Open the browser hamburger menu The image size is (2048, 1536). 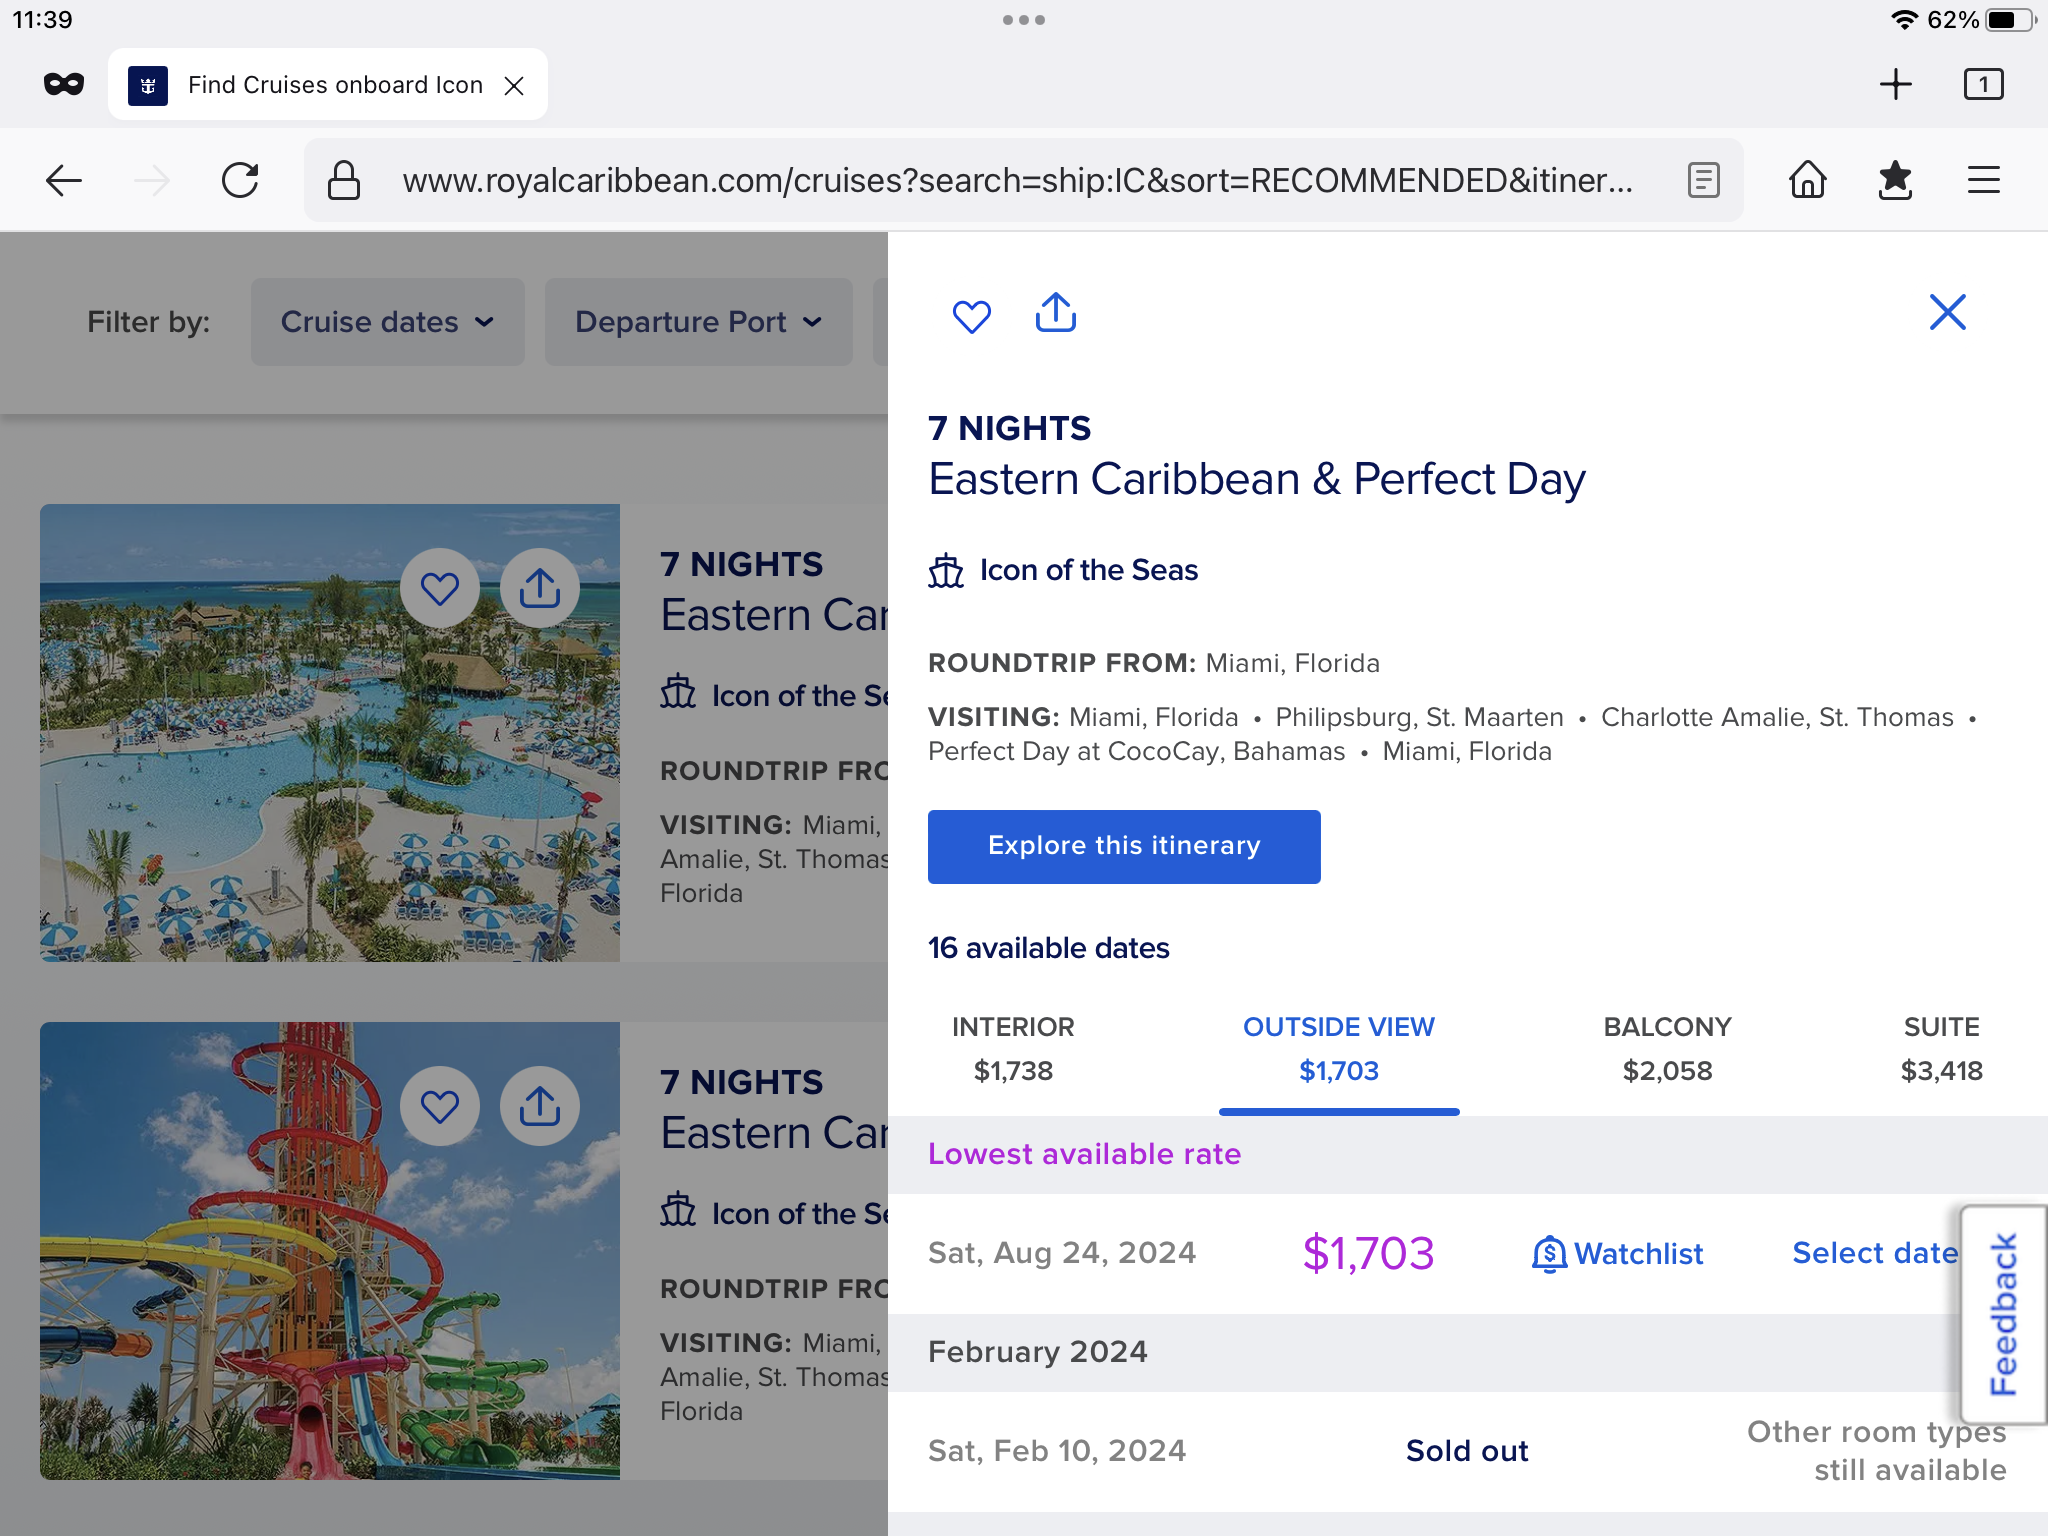point(1984,181)
